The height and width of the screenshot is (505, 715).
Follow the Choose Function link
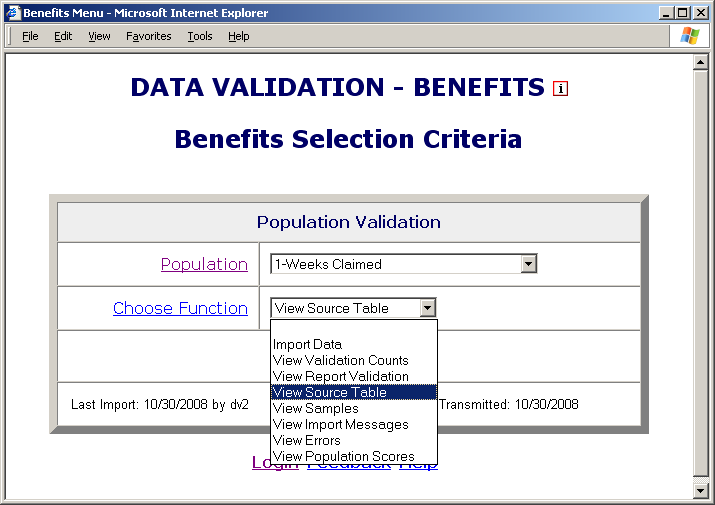[181, 308]
